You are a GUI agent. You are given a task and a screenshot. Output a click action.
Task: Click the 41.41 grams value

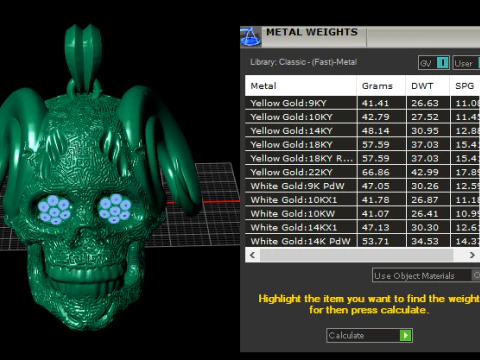point(375,103)
